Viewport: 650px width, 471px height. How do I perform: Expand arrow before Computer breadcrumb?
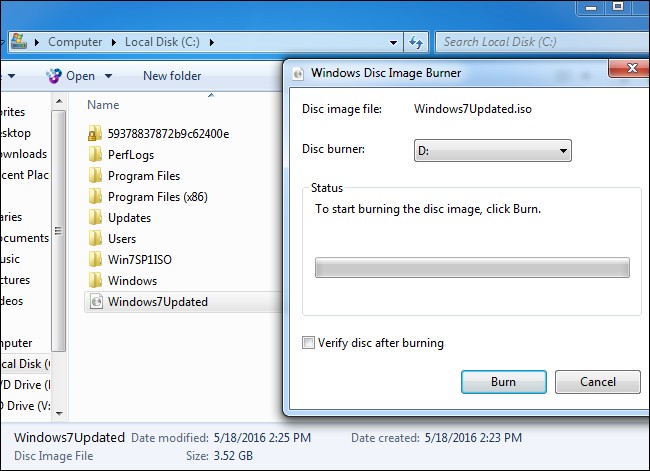pyautogui.click(x=37, y=42)
